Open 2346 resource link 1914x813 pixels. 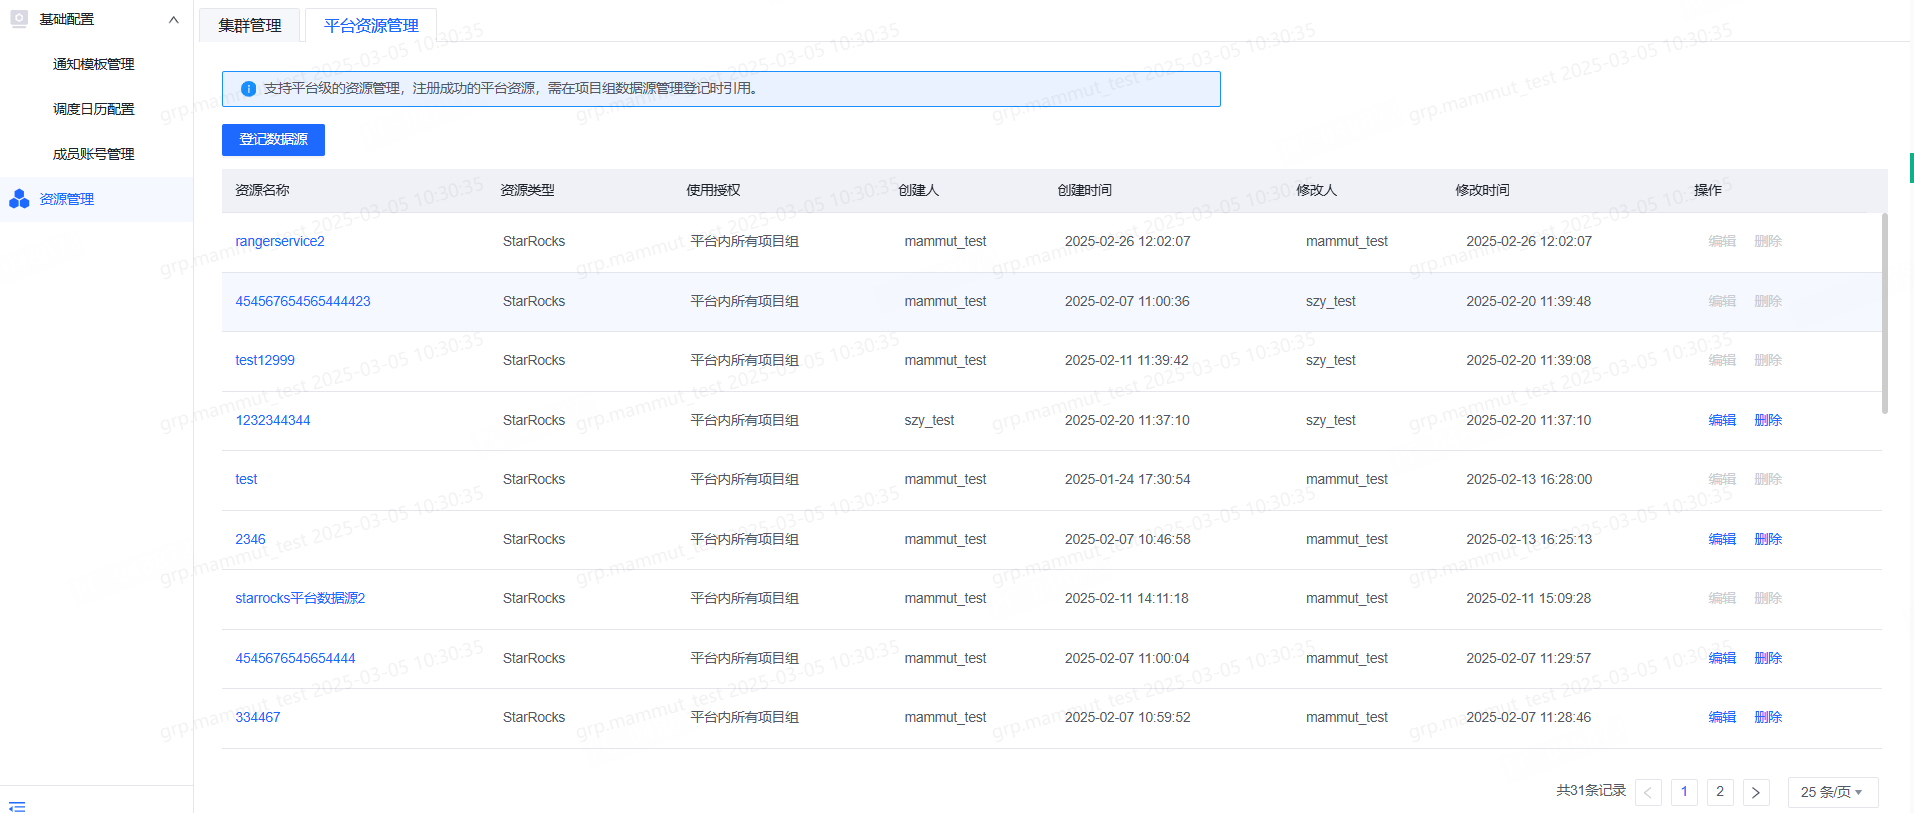coord(250,539)
